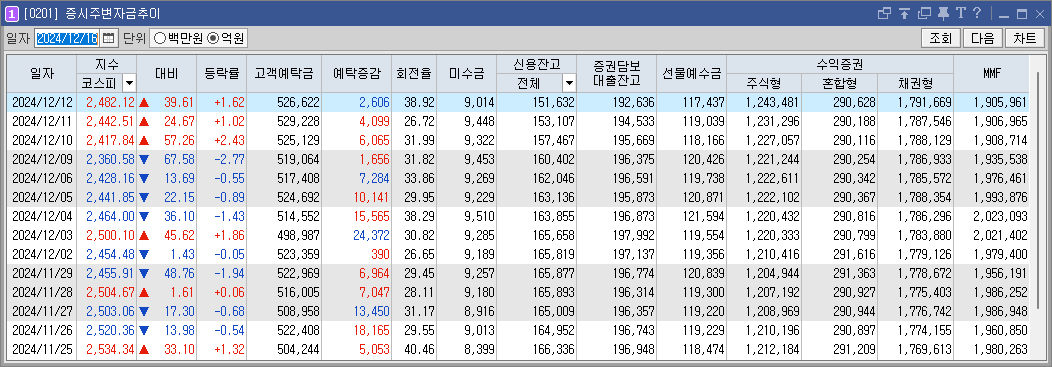1052x367 pixels.
Task: Click the 선물예수금 column header
Action: [691, 73]
